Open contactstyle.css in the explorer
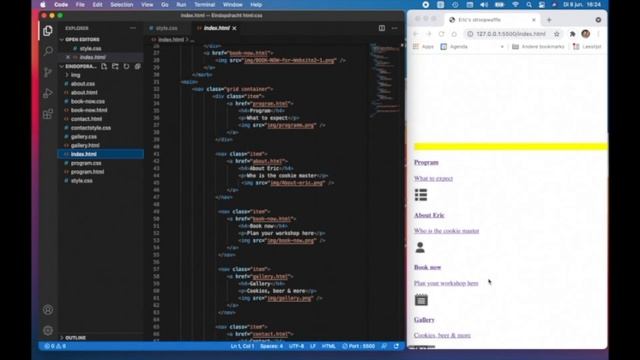Image resolution: width=640 pixels, height=360 pixels. point(91,128)
